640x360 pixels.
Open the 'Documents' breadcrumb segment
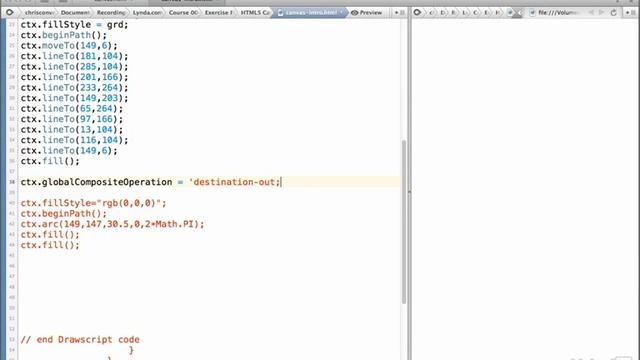(75, 13)
